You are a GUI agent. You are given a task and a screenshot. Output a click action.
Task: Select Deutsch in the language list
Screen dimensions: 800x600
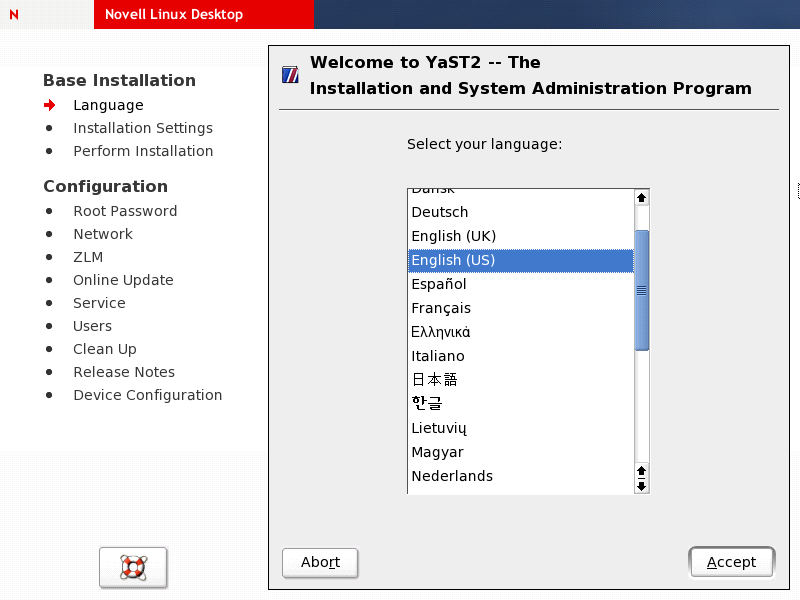point(440,212)
